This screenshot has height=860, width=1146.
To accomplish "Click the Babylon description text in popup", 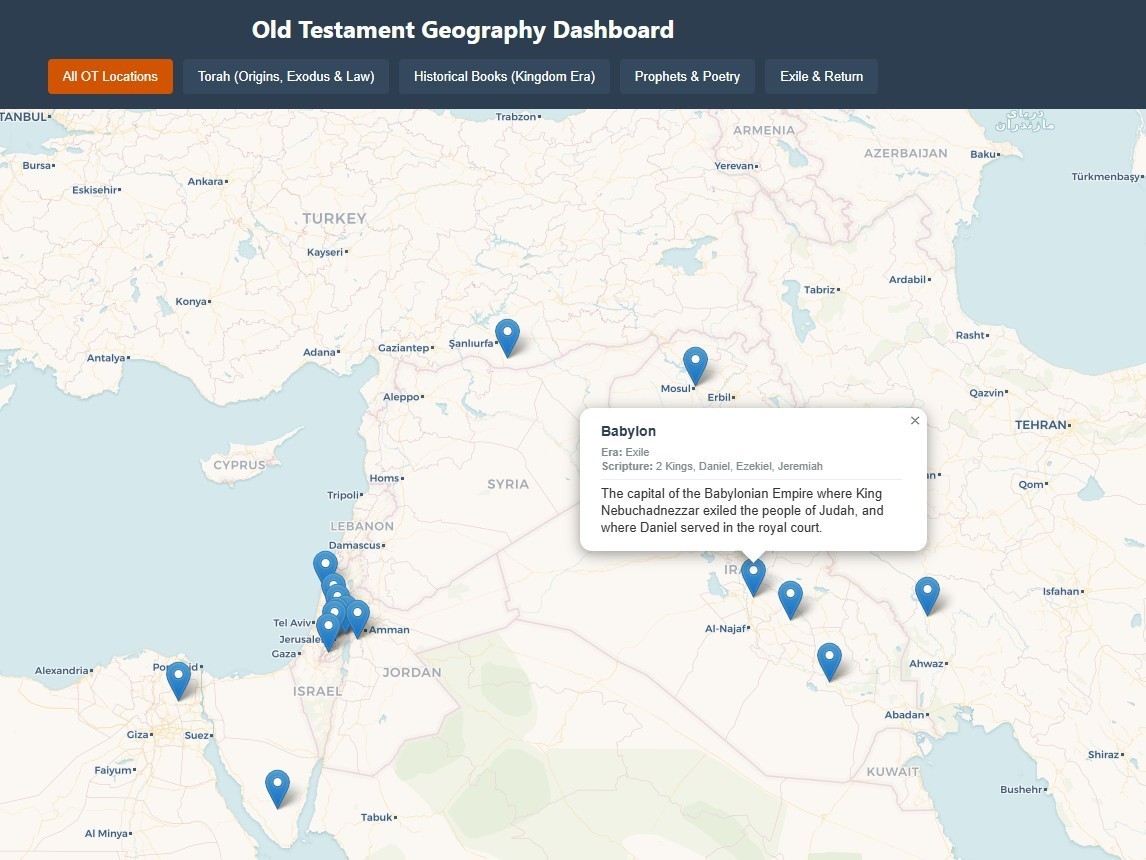I will (742, 511).
